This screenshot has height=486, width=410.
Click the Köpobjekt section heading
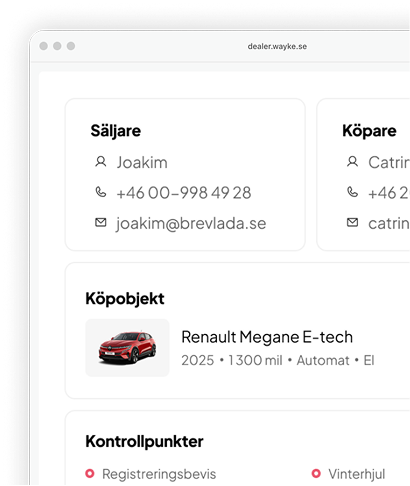pos(125,298)
